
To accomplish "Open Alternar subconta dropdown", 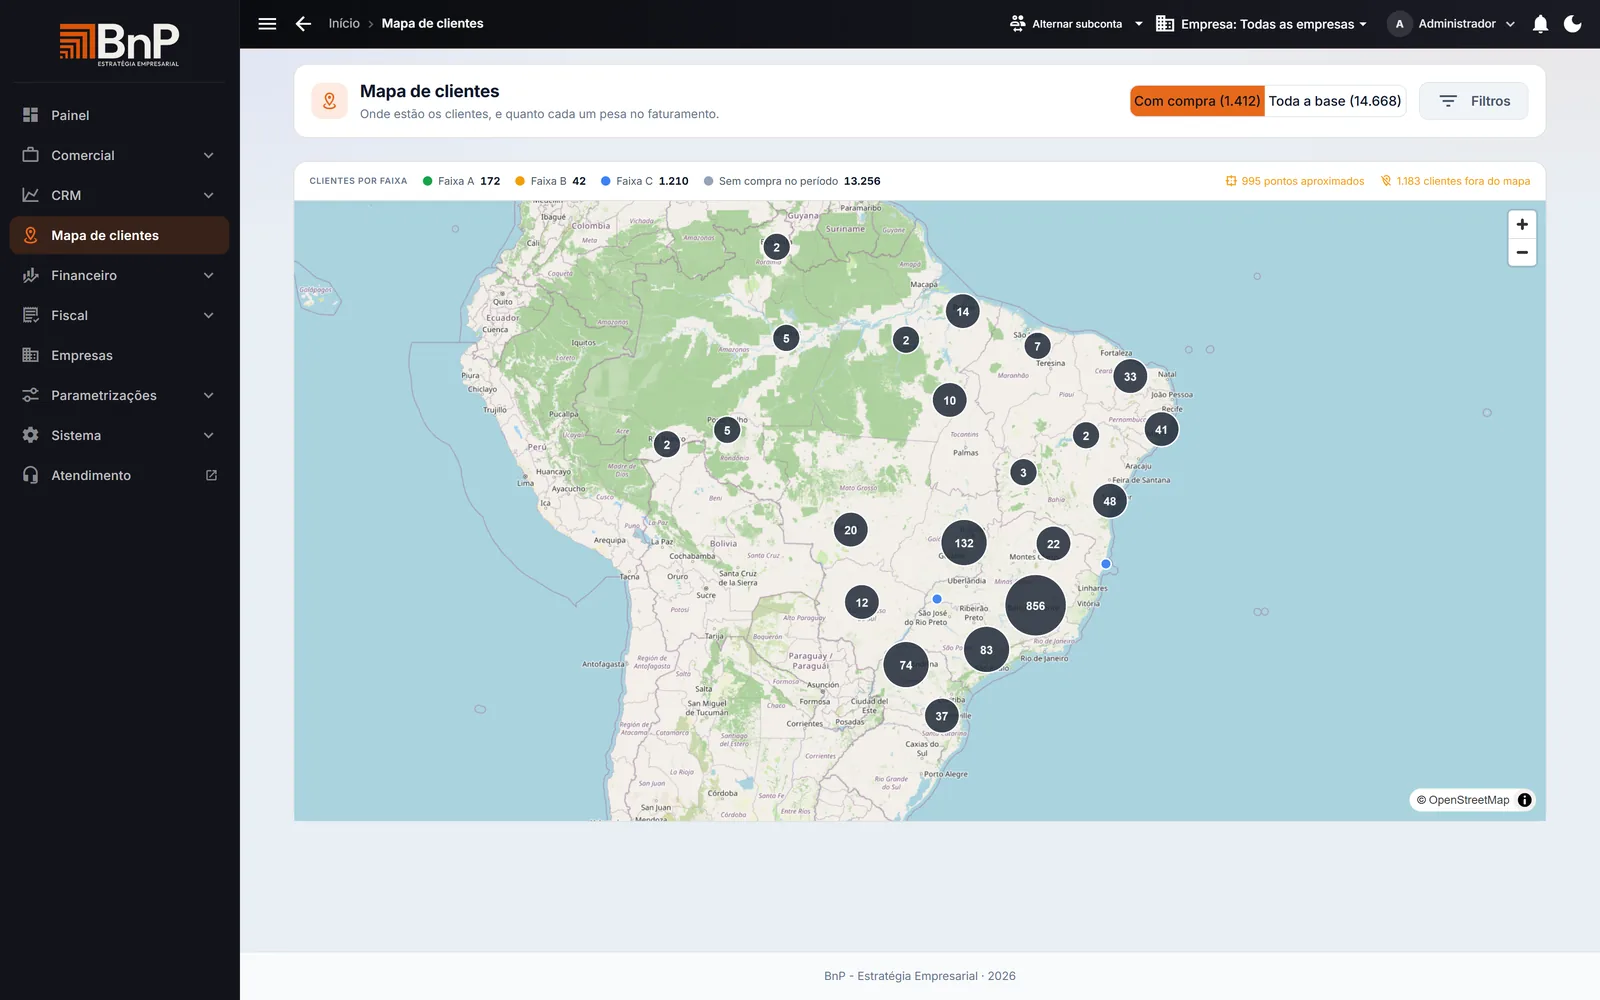I will tap(1076, 24).
